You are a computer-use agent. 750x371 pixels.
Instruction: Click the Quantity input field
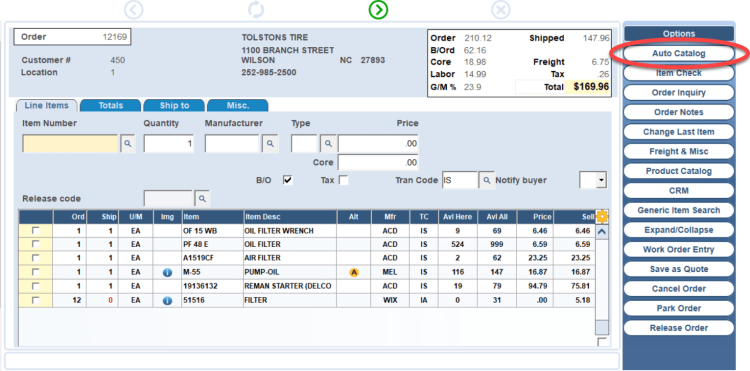(169, 143)
